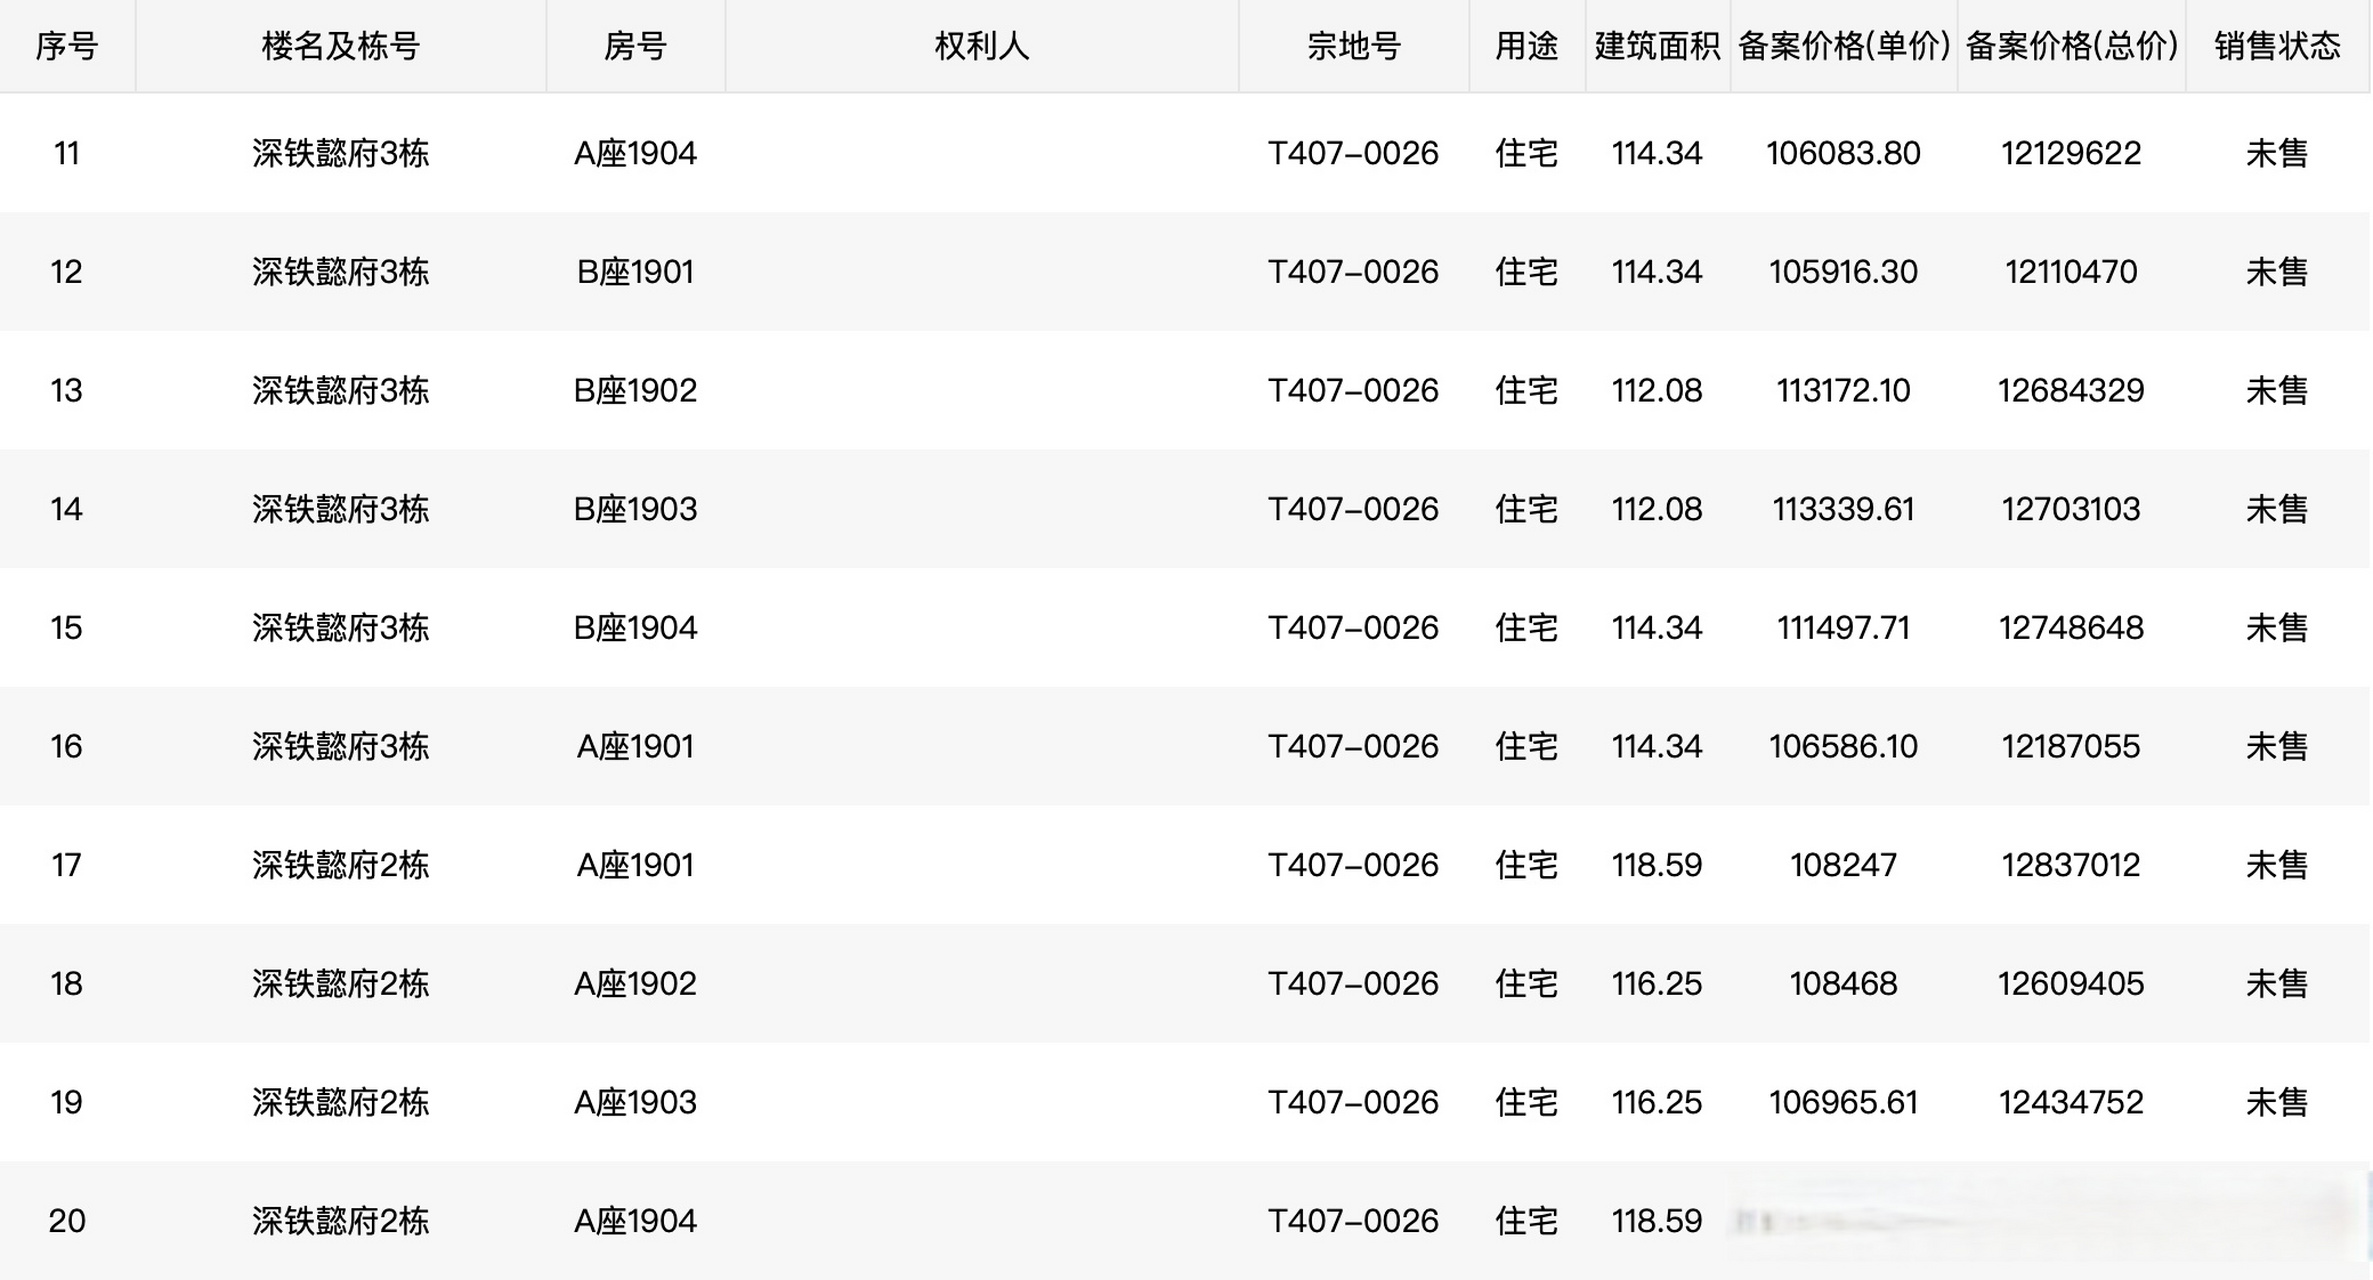Click total price 12129622
The image size is (2373, 1280).
2071,153
